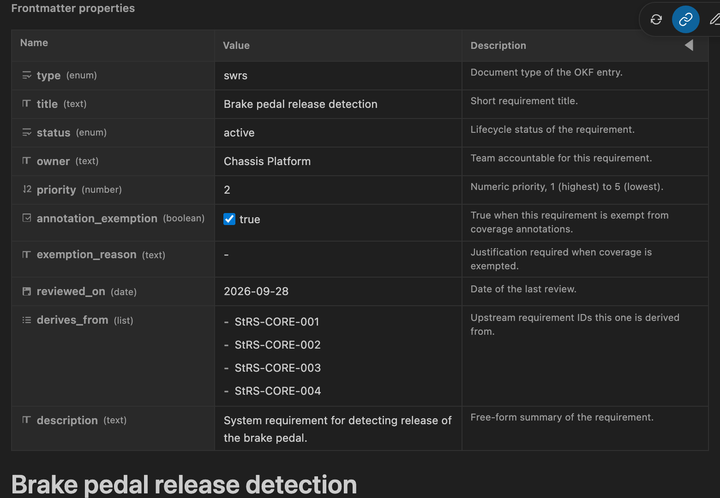Image resolution: width=720 pixels, height=498 pixels.
Task: Click 'Short requirement title.' description
Action: tap(524, 101)
